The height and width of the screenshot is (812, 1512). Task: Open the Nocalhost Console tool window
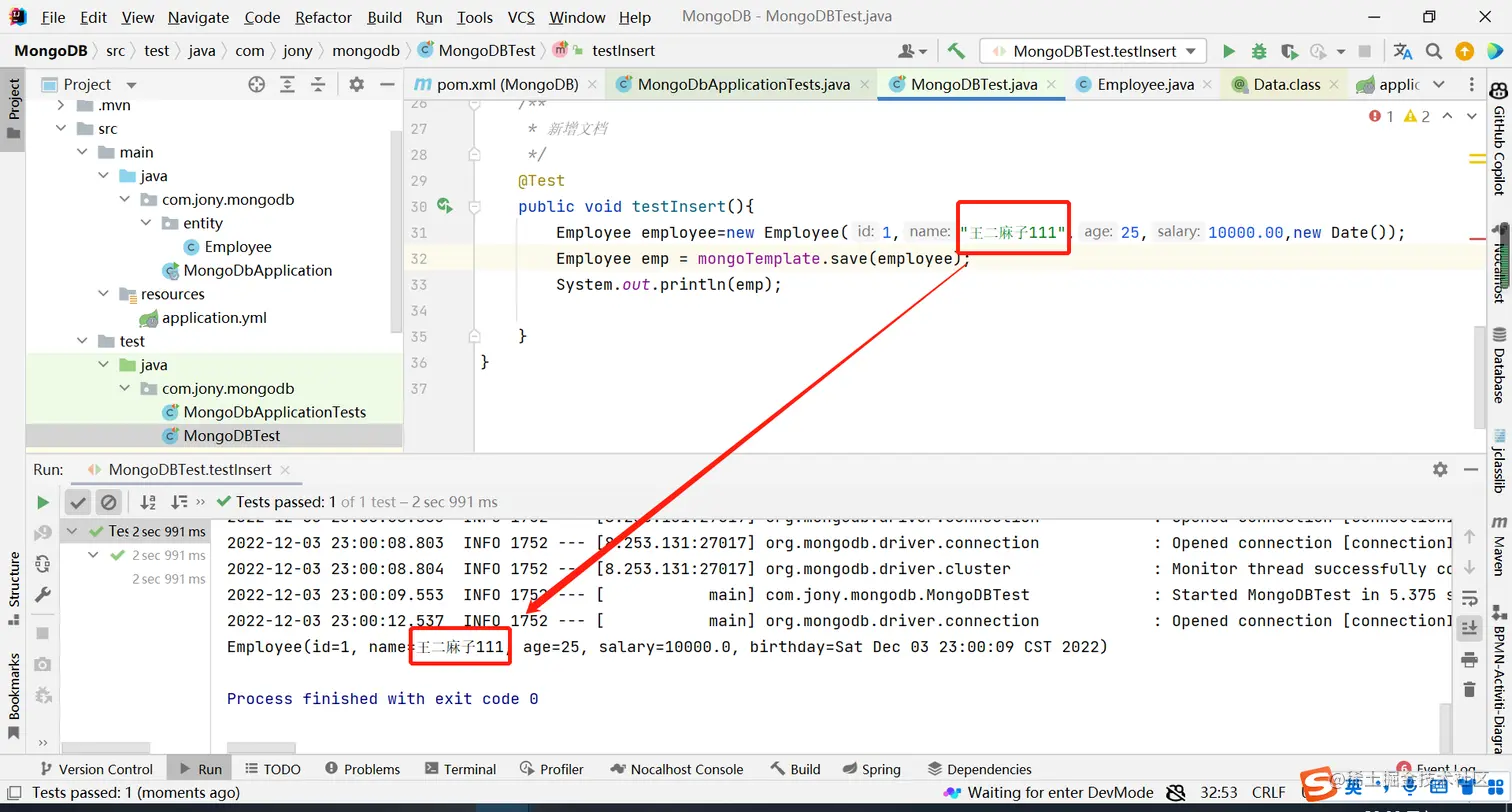(x=676, y=769)
